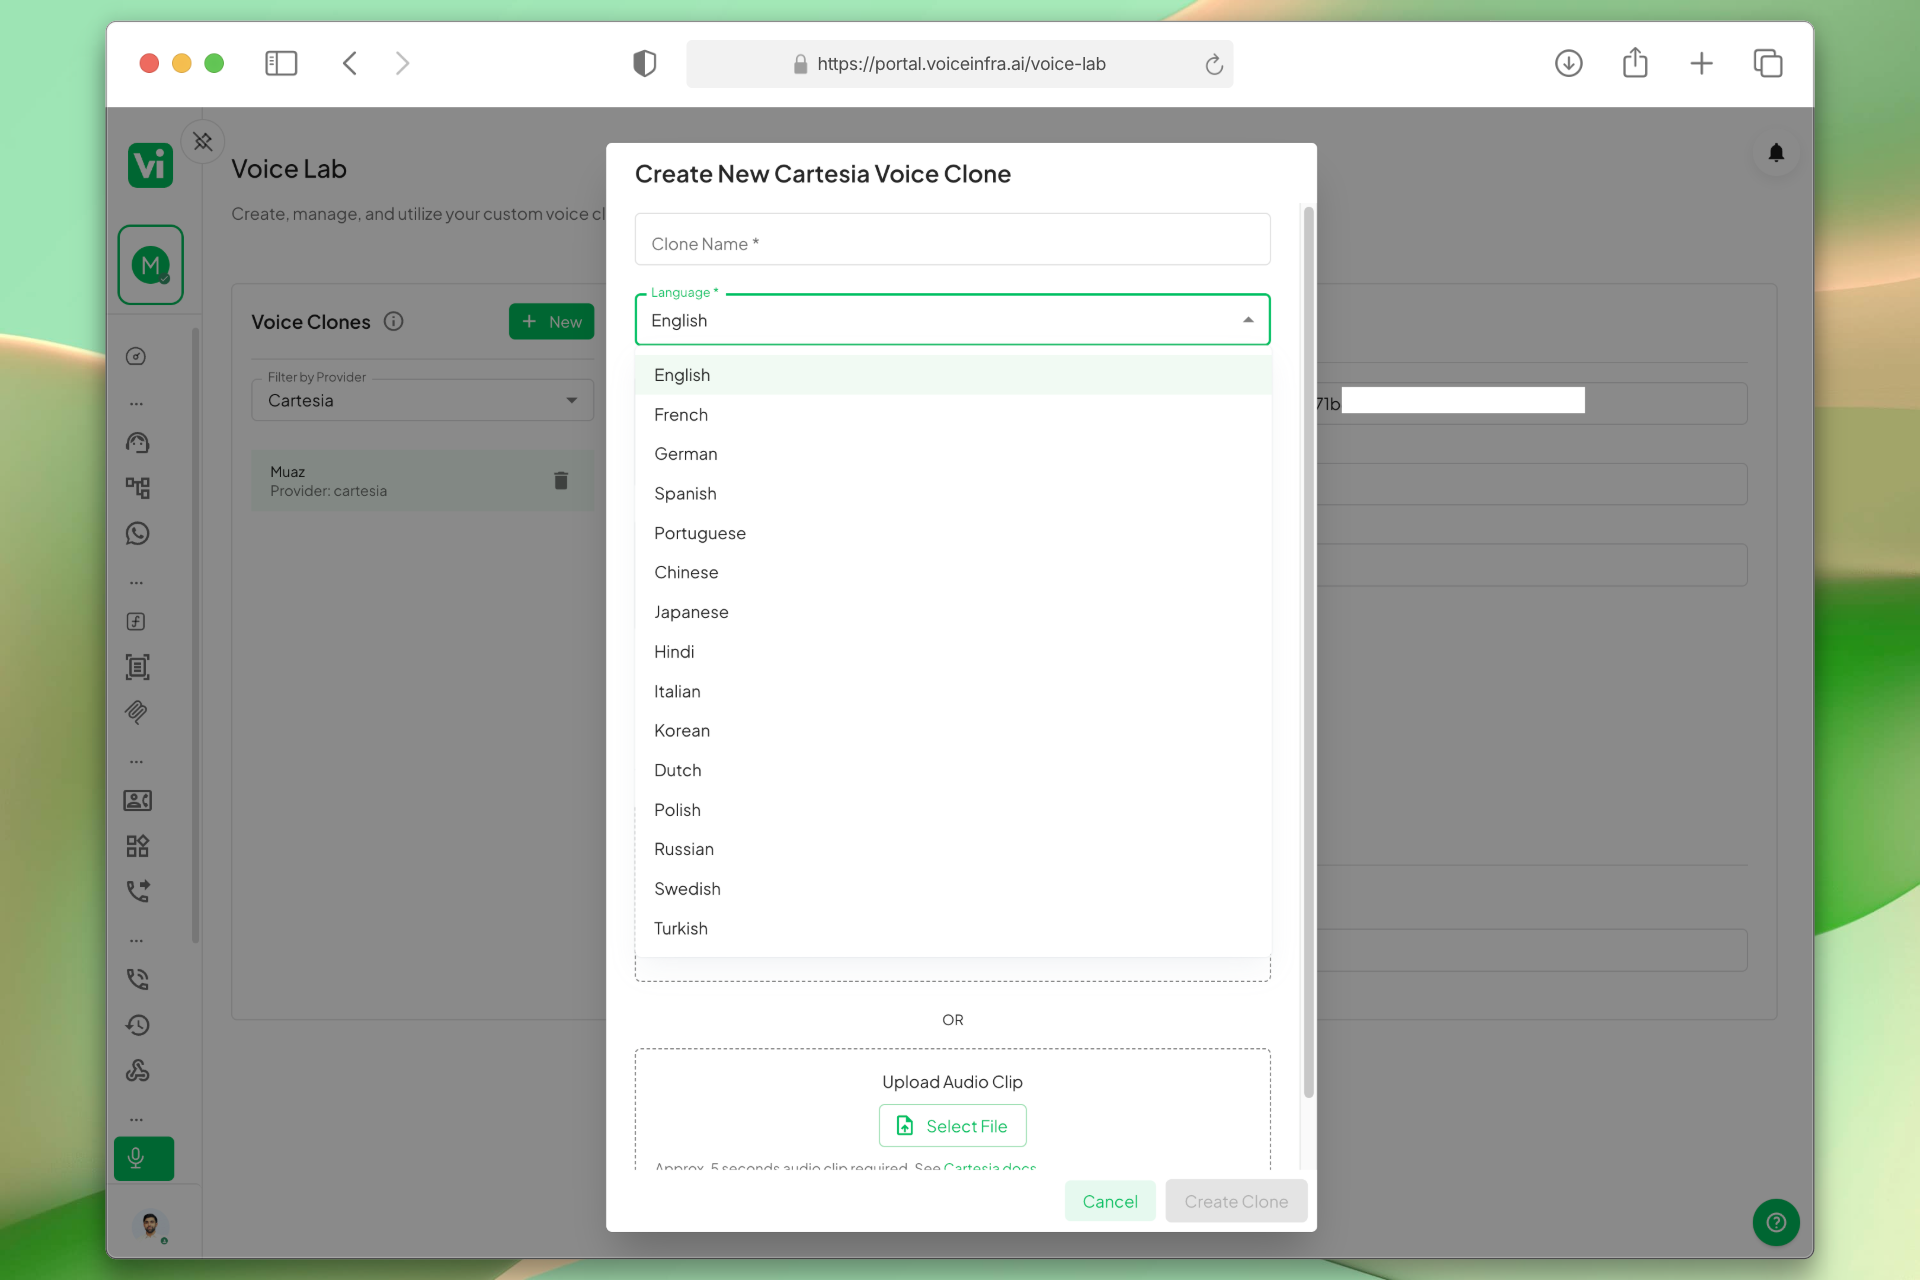Open the phone calls sidebar icon
This screenshot has width=1920, height=1280.
click(137, 980)
